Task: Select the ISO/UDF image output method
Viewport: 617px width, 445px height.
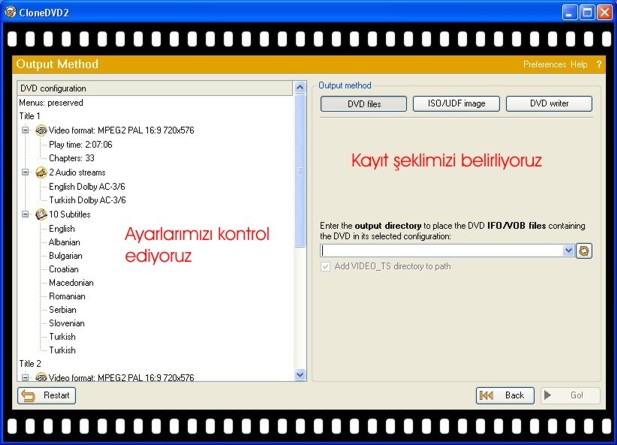Action: [456, 103]
